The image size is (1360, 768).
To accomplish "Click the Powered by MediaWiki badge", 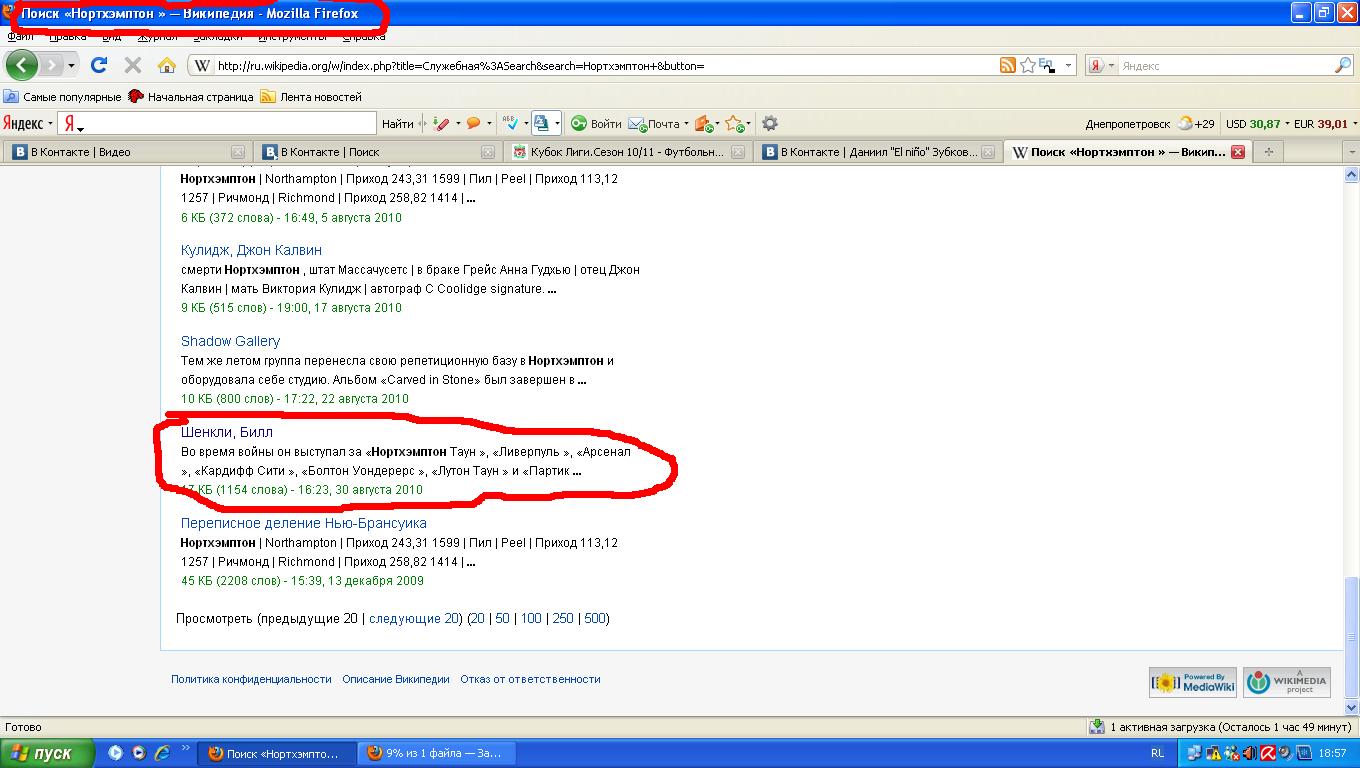I will pyautogui.click(x=1193, y=682).
